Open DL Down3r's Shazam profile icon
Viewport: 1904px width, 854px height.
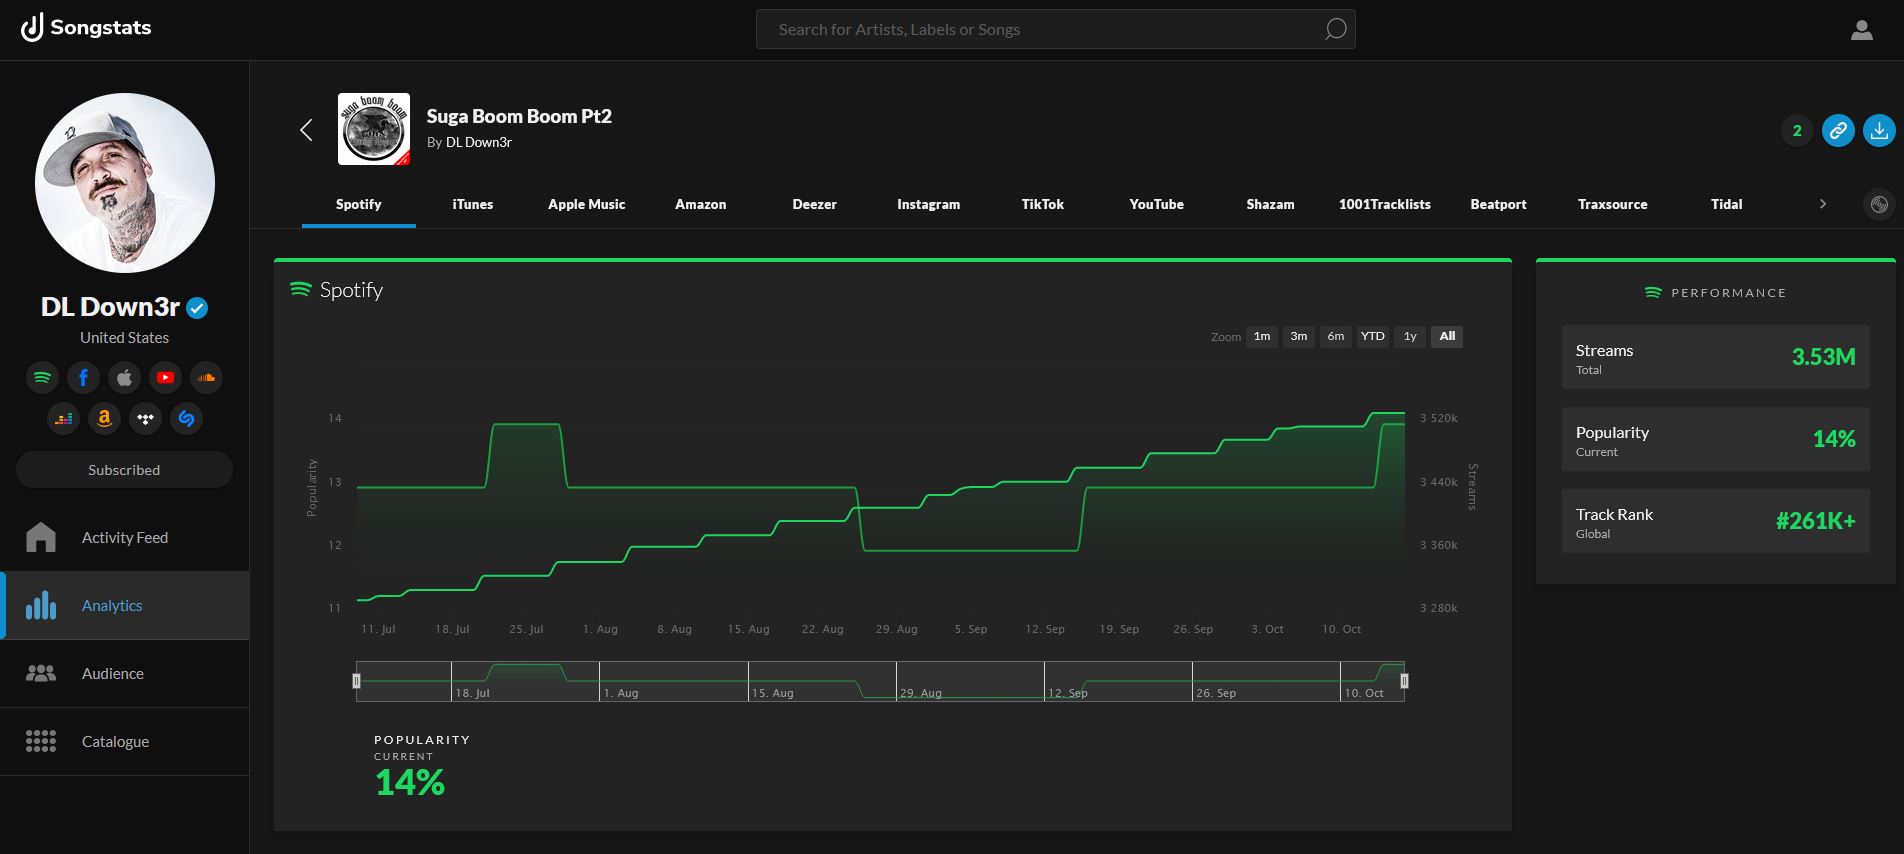[186, 419]
